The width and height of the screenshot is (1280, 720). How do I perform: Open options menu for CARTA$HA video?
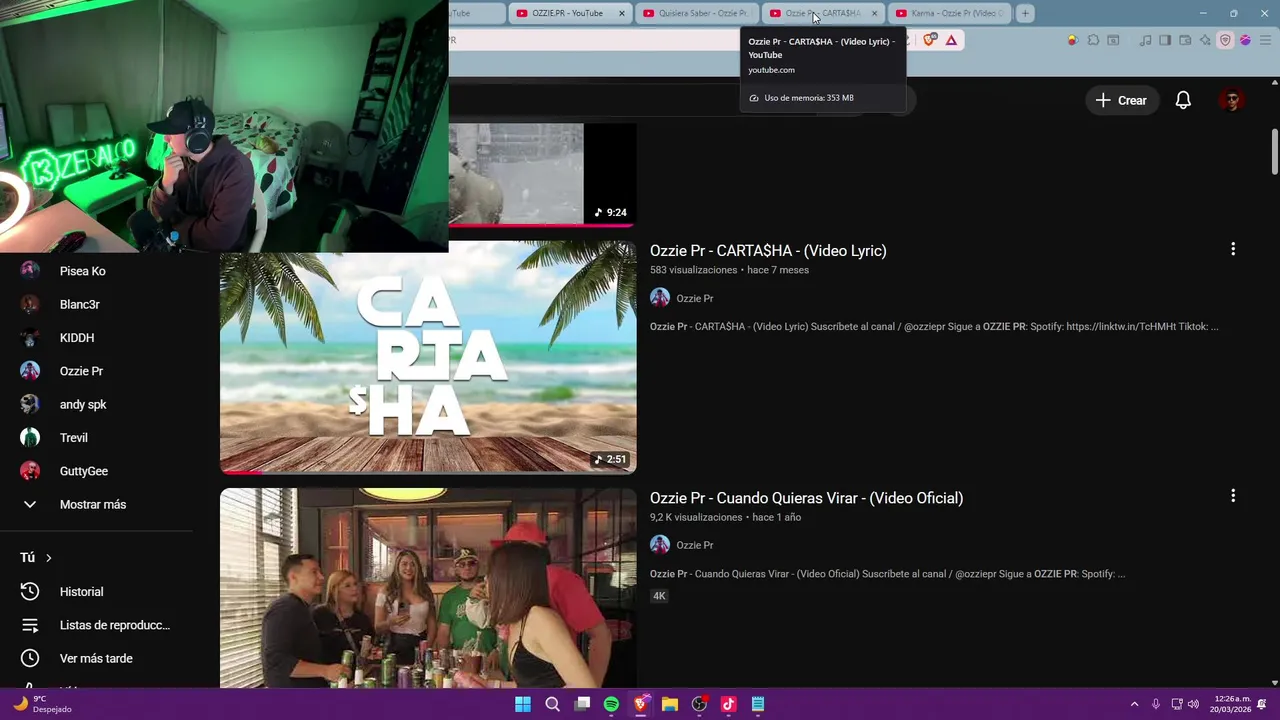(x=1233, y=249)
